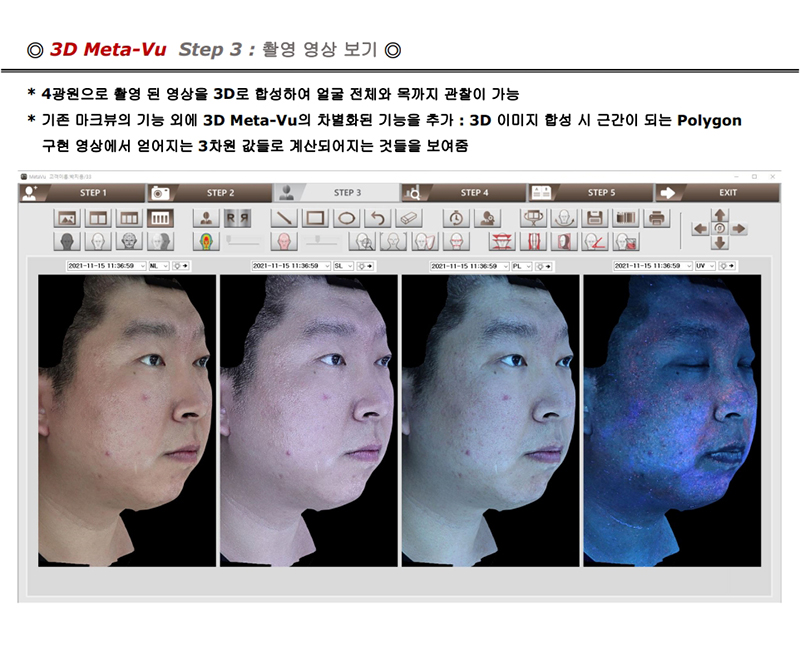Select the ellipse drawing tool
Viewport: 800px width, 659px height.
pos(346,217)
